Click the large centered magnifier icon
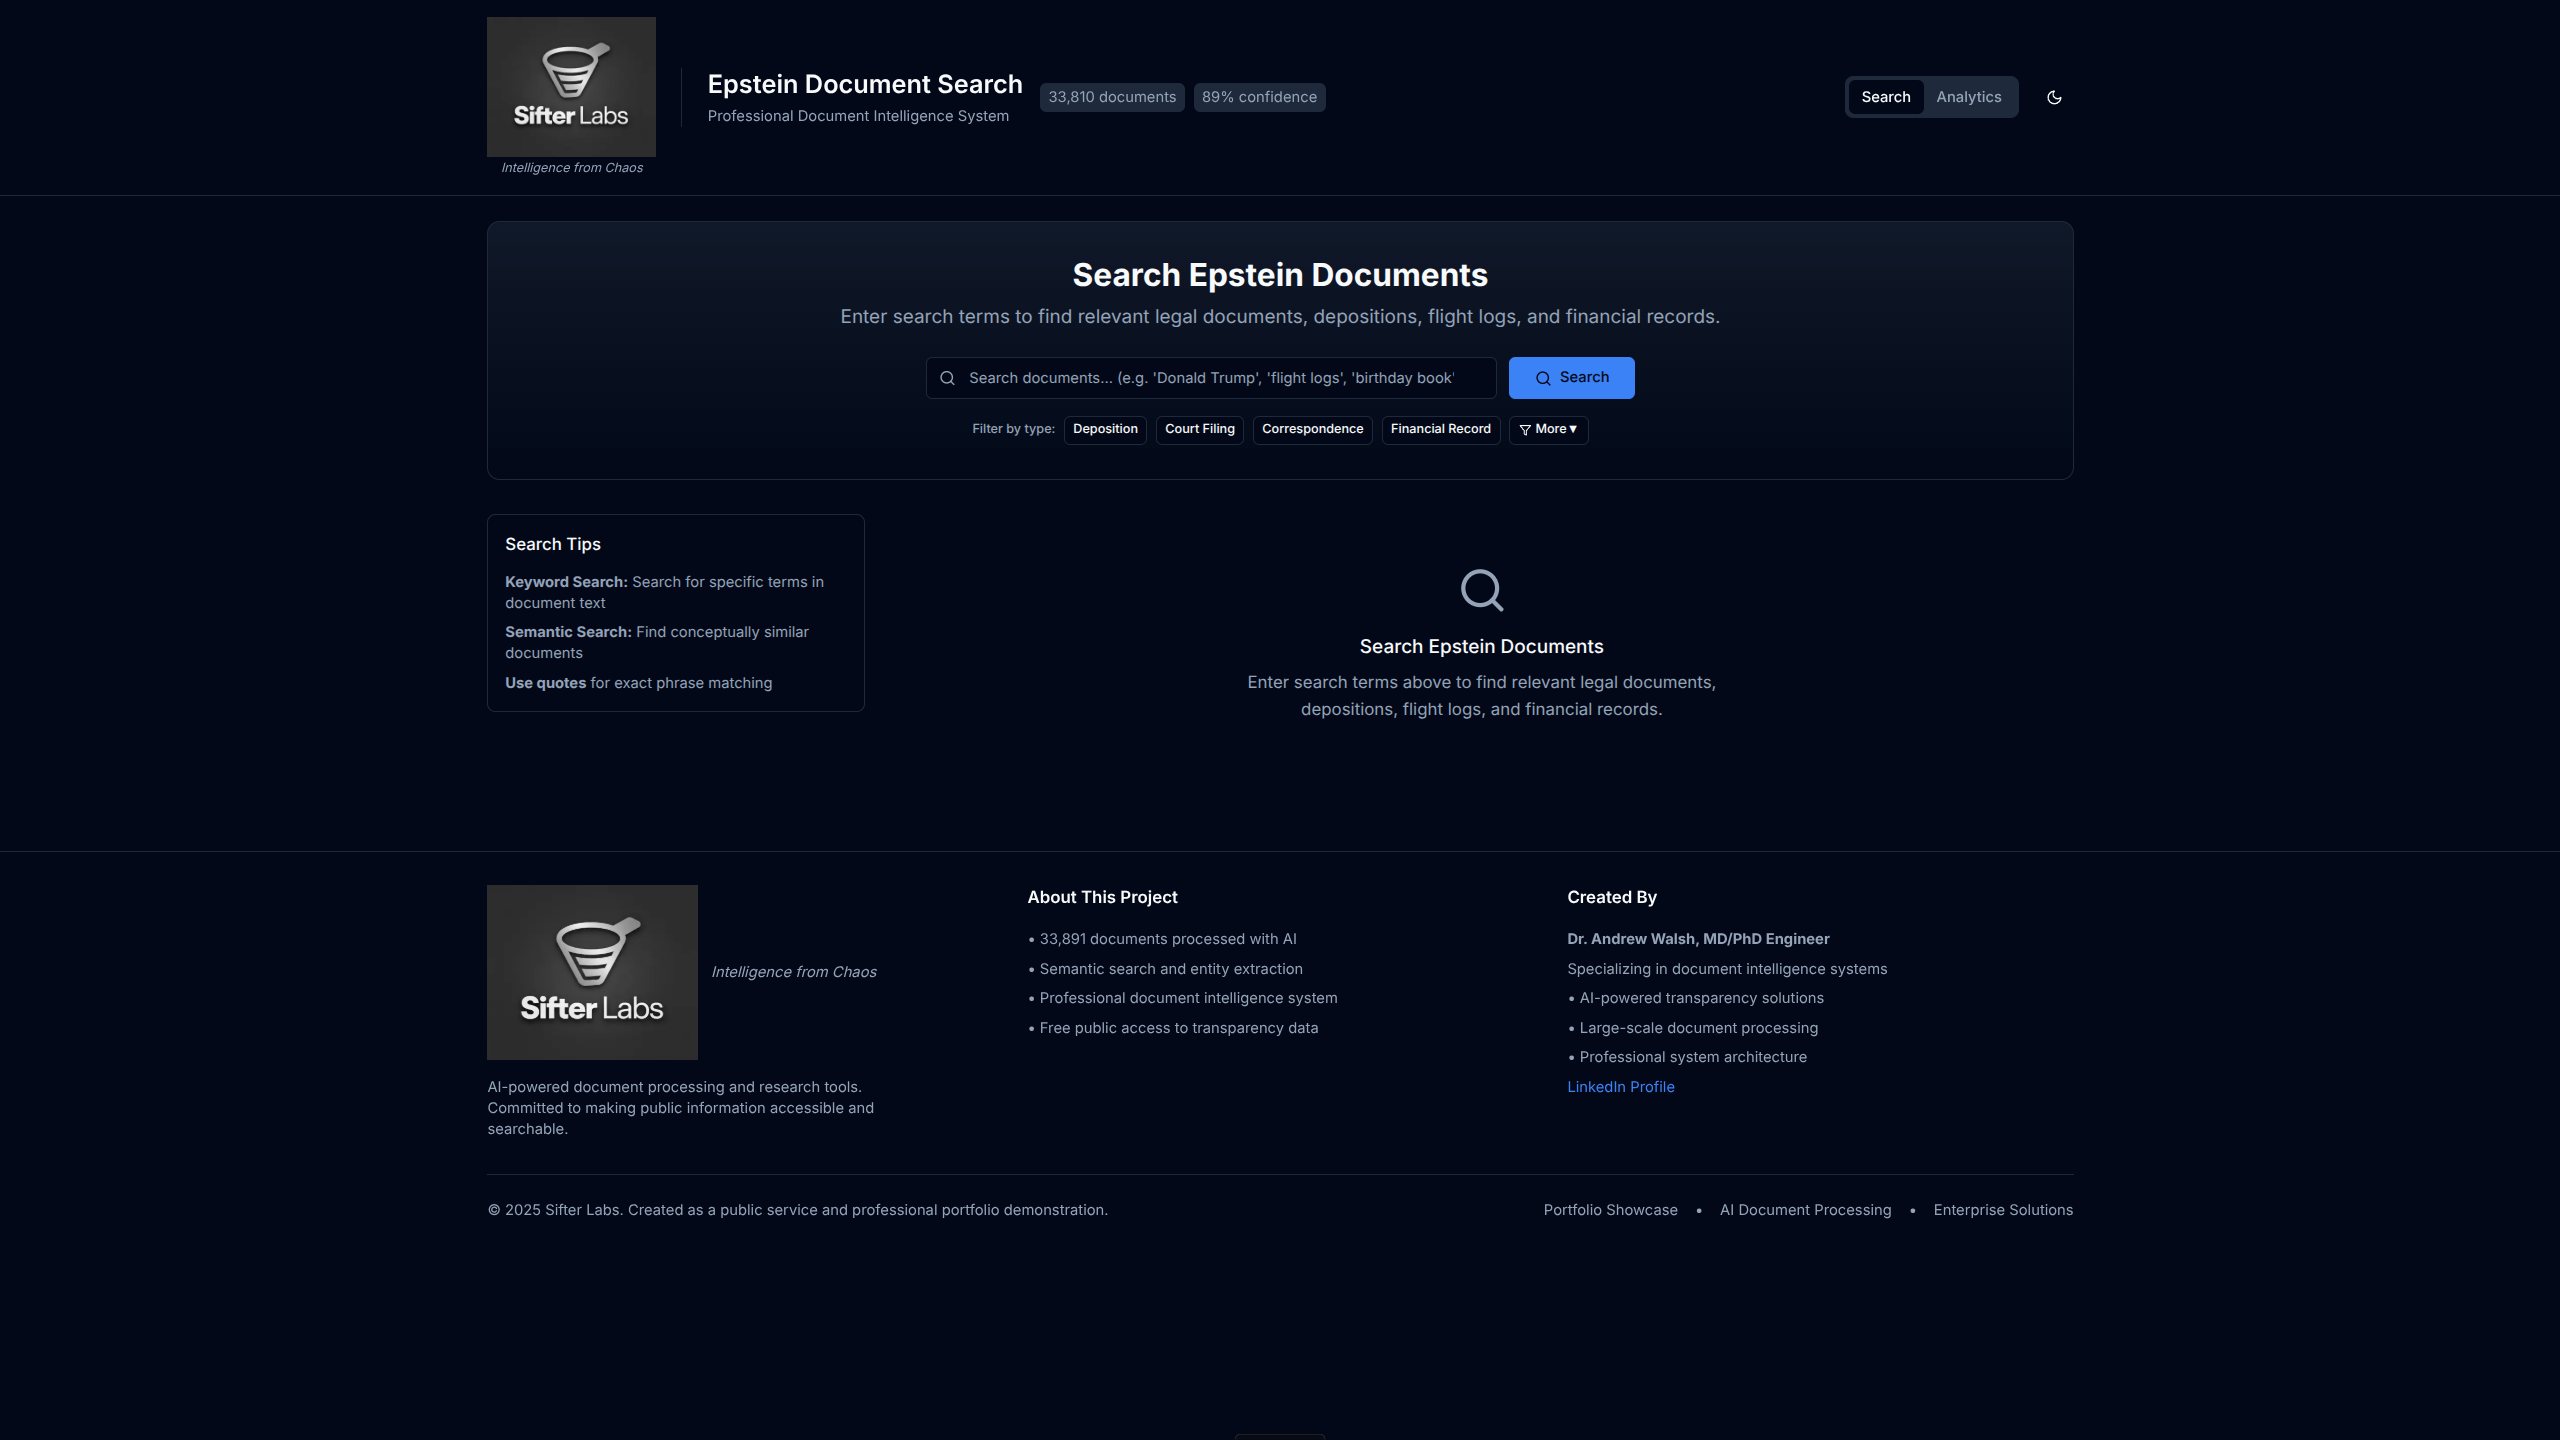Viewport: 2560px width, 1440px height. click(x=1481, y=590)
